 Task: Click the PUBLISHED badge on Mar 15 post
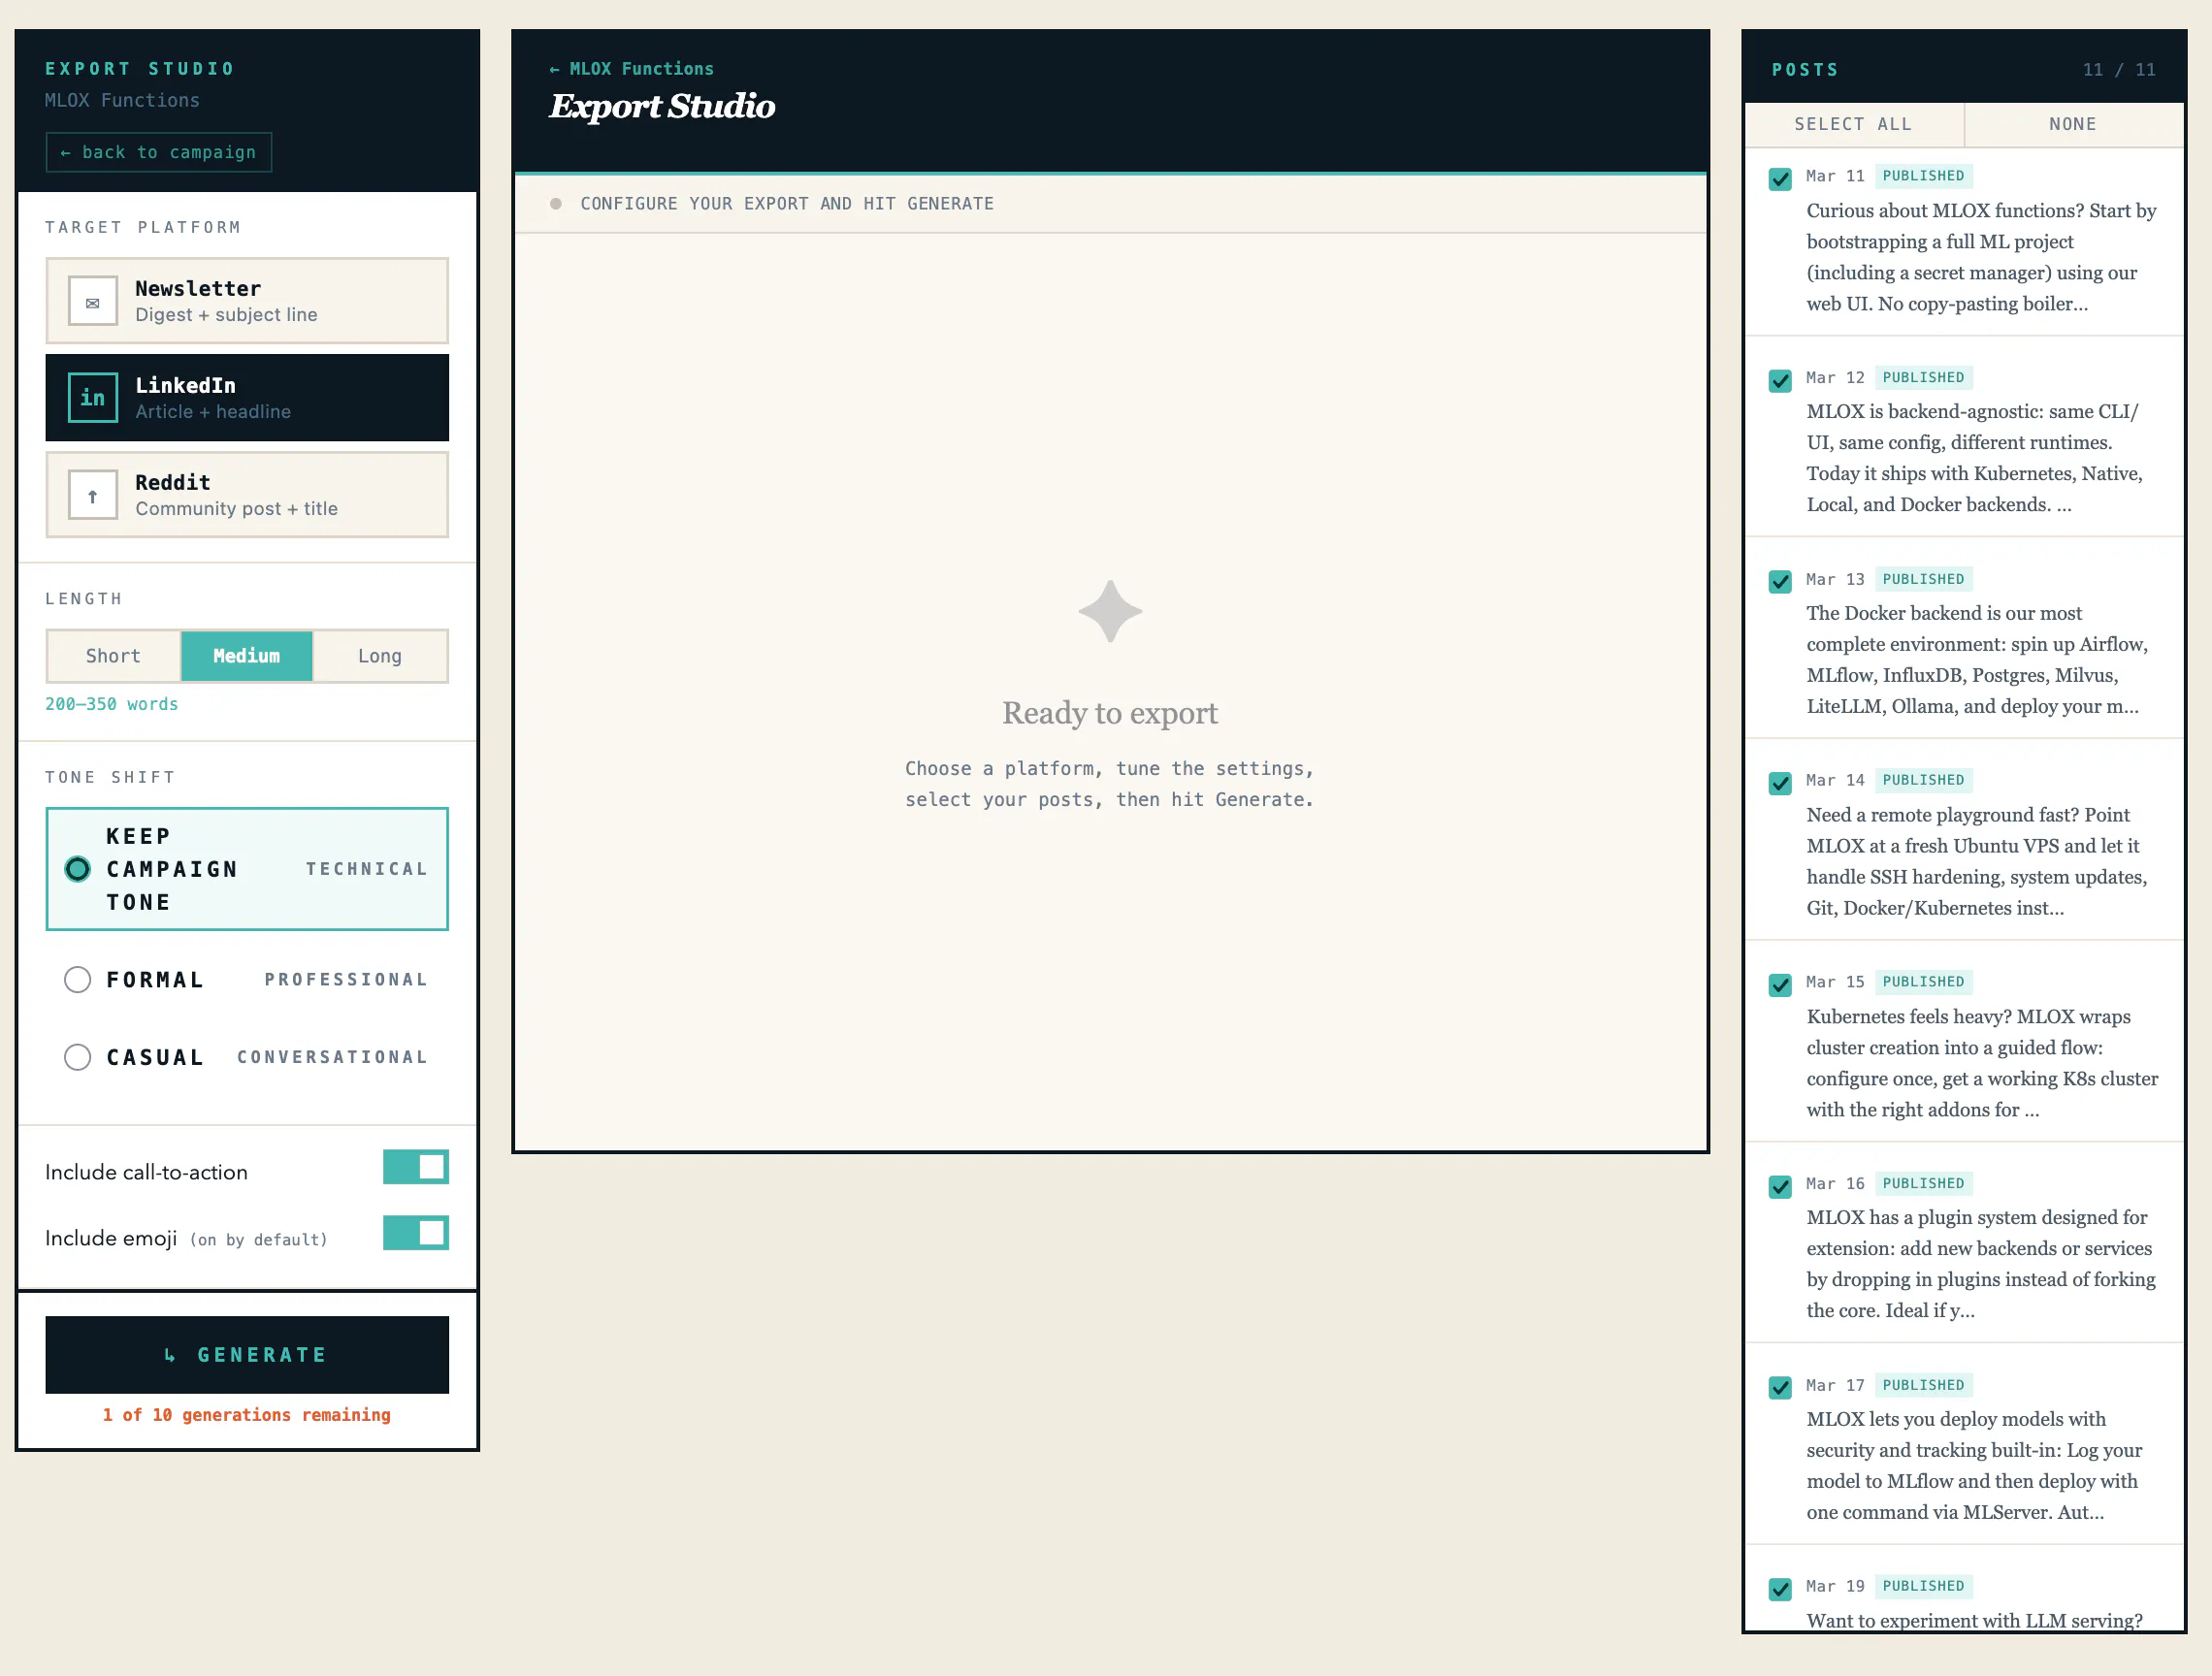[1923, 982]
